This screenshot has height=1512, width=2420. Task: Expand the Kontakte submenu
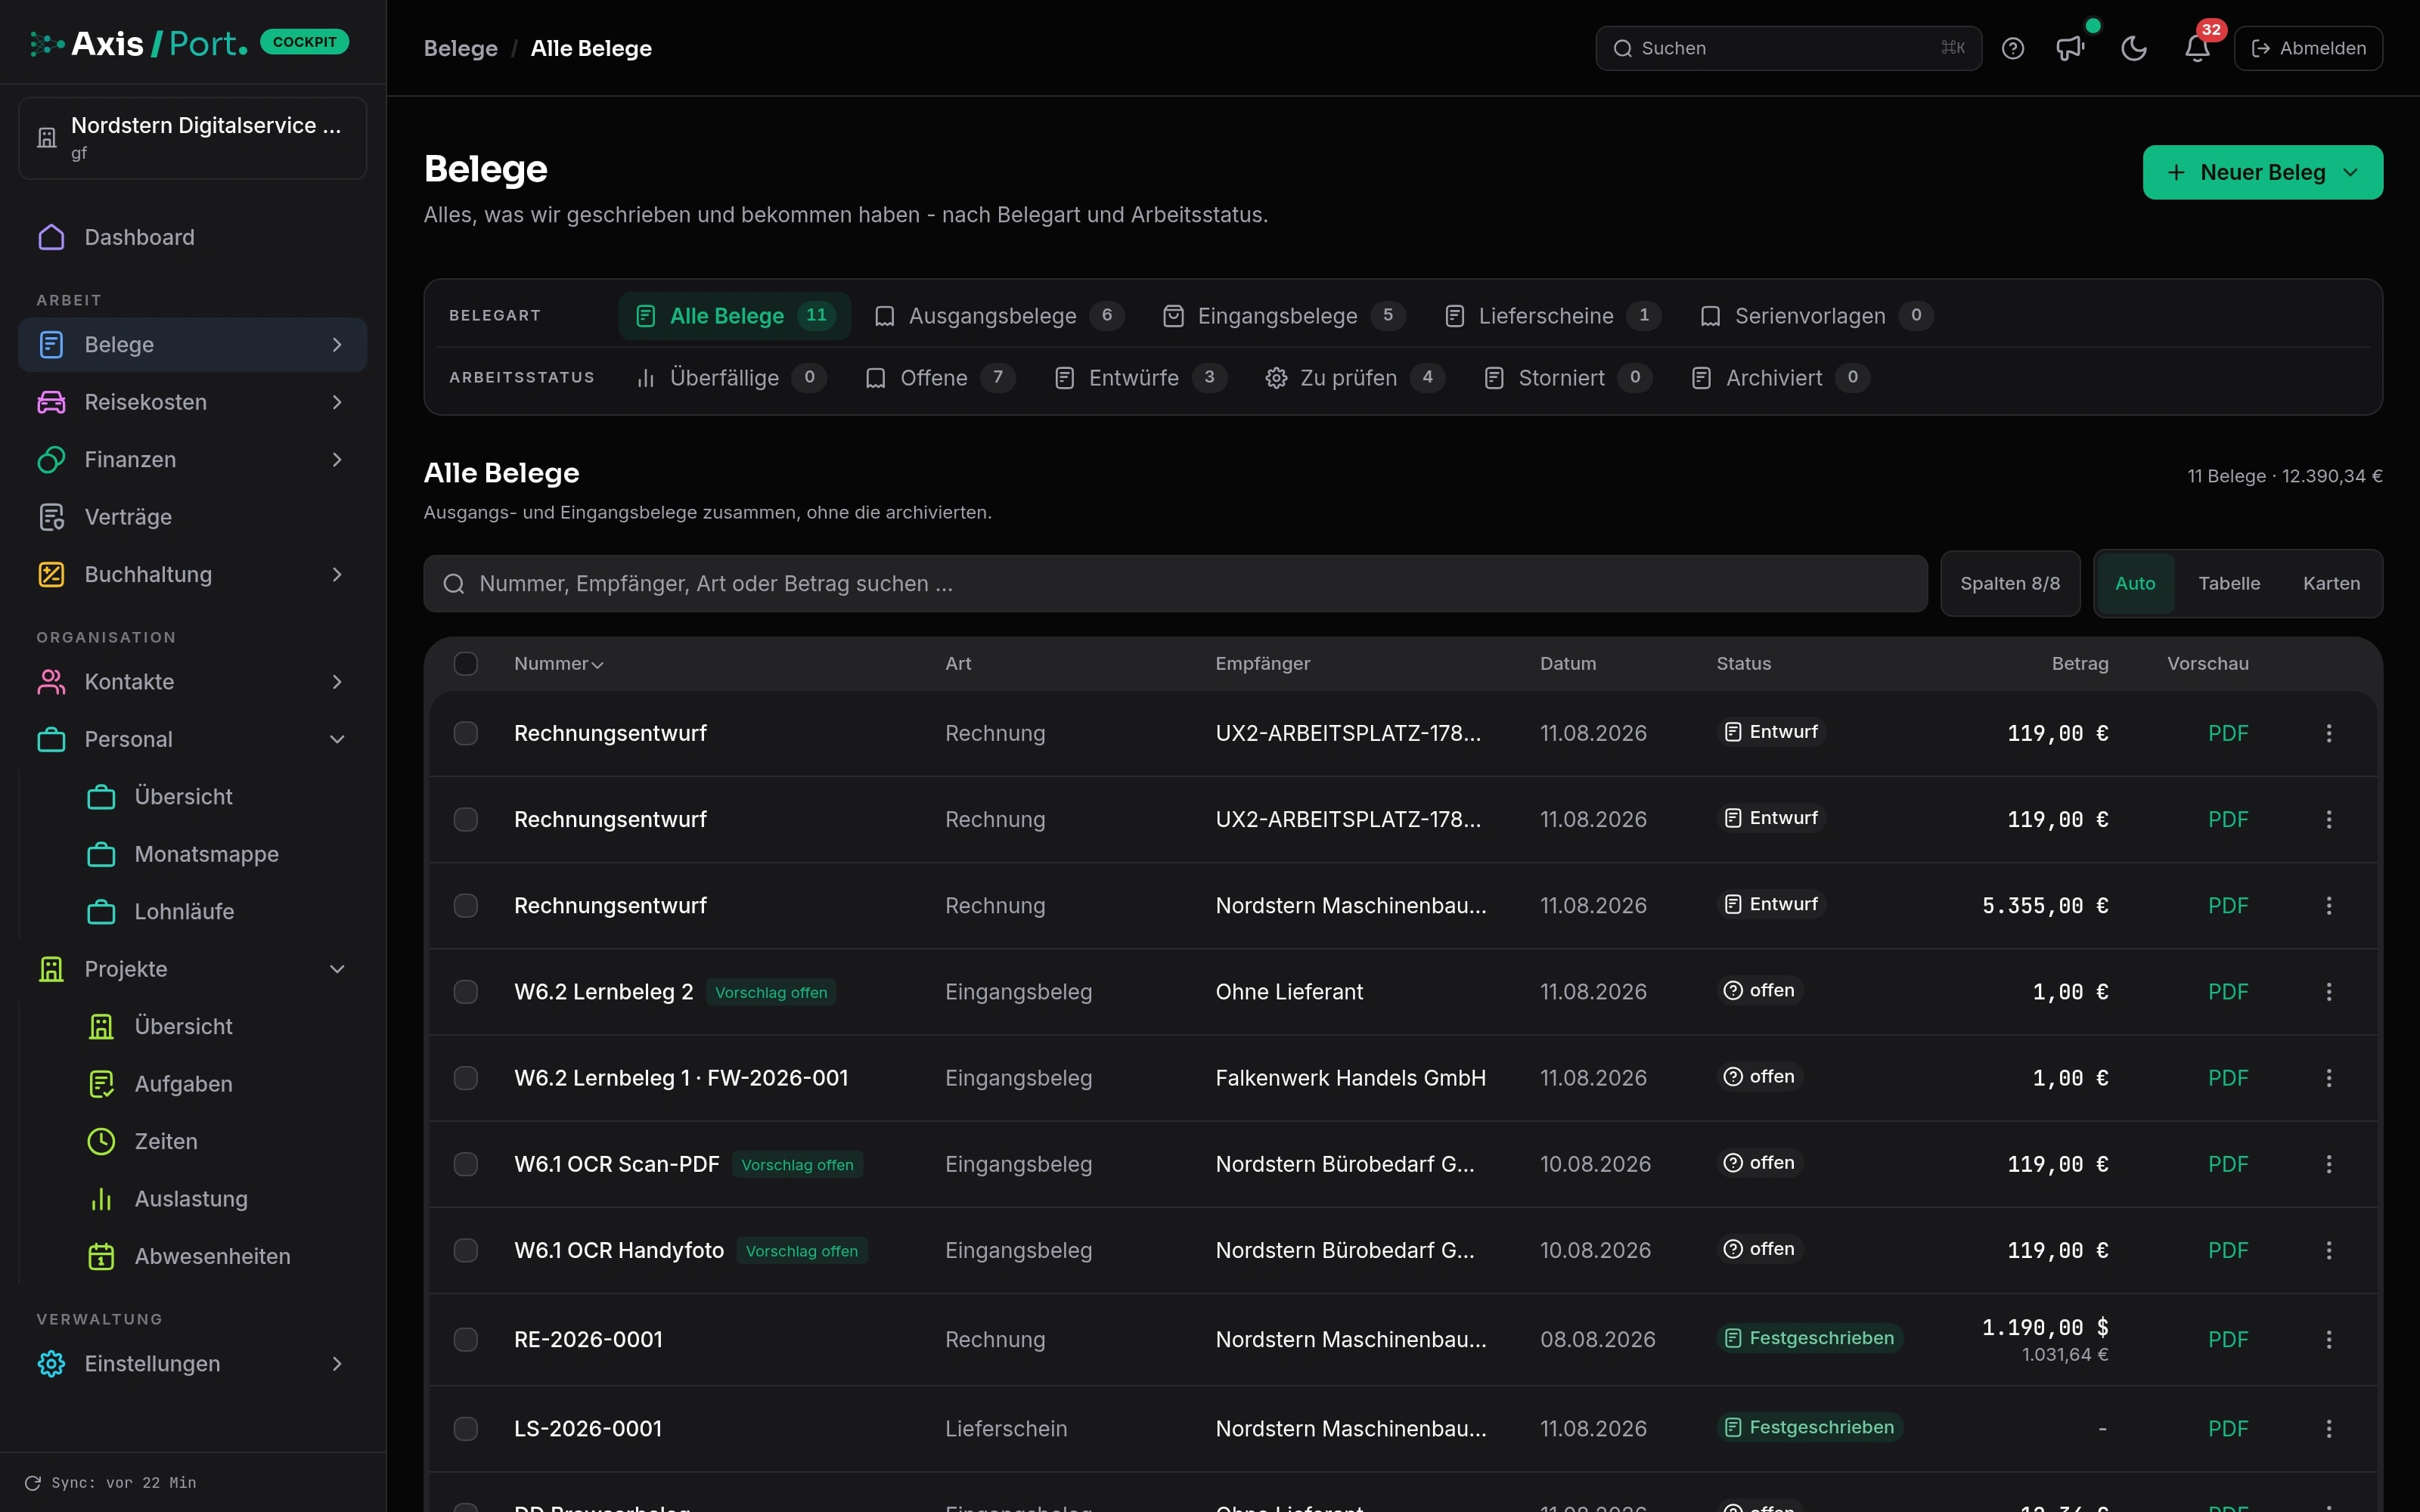coord(337,682)
